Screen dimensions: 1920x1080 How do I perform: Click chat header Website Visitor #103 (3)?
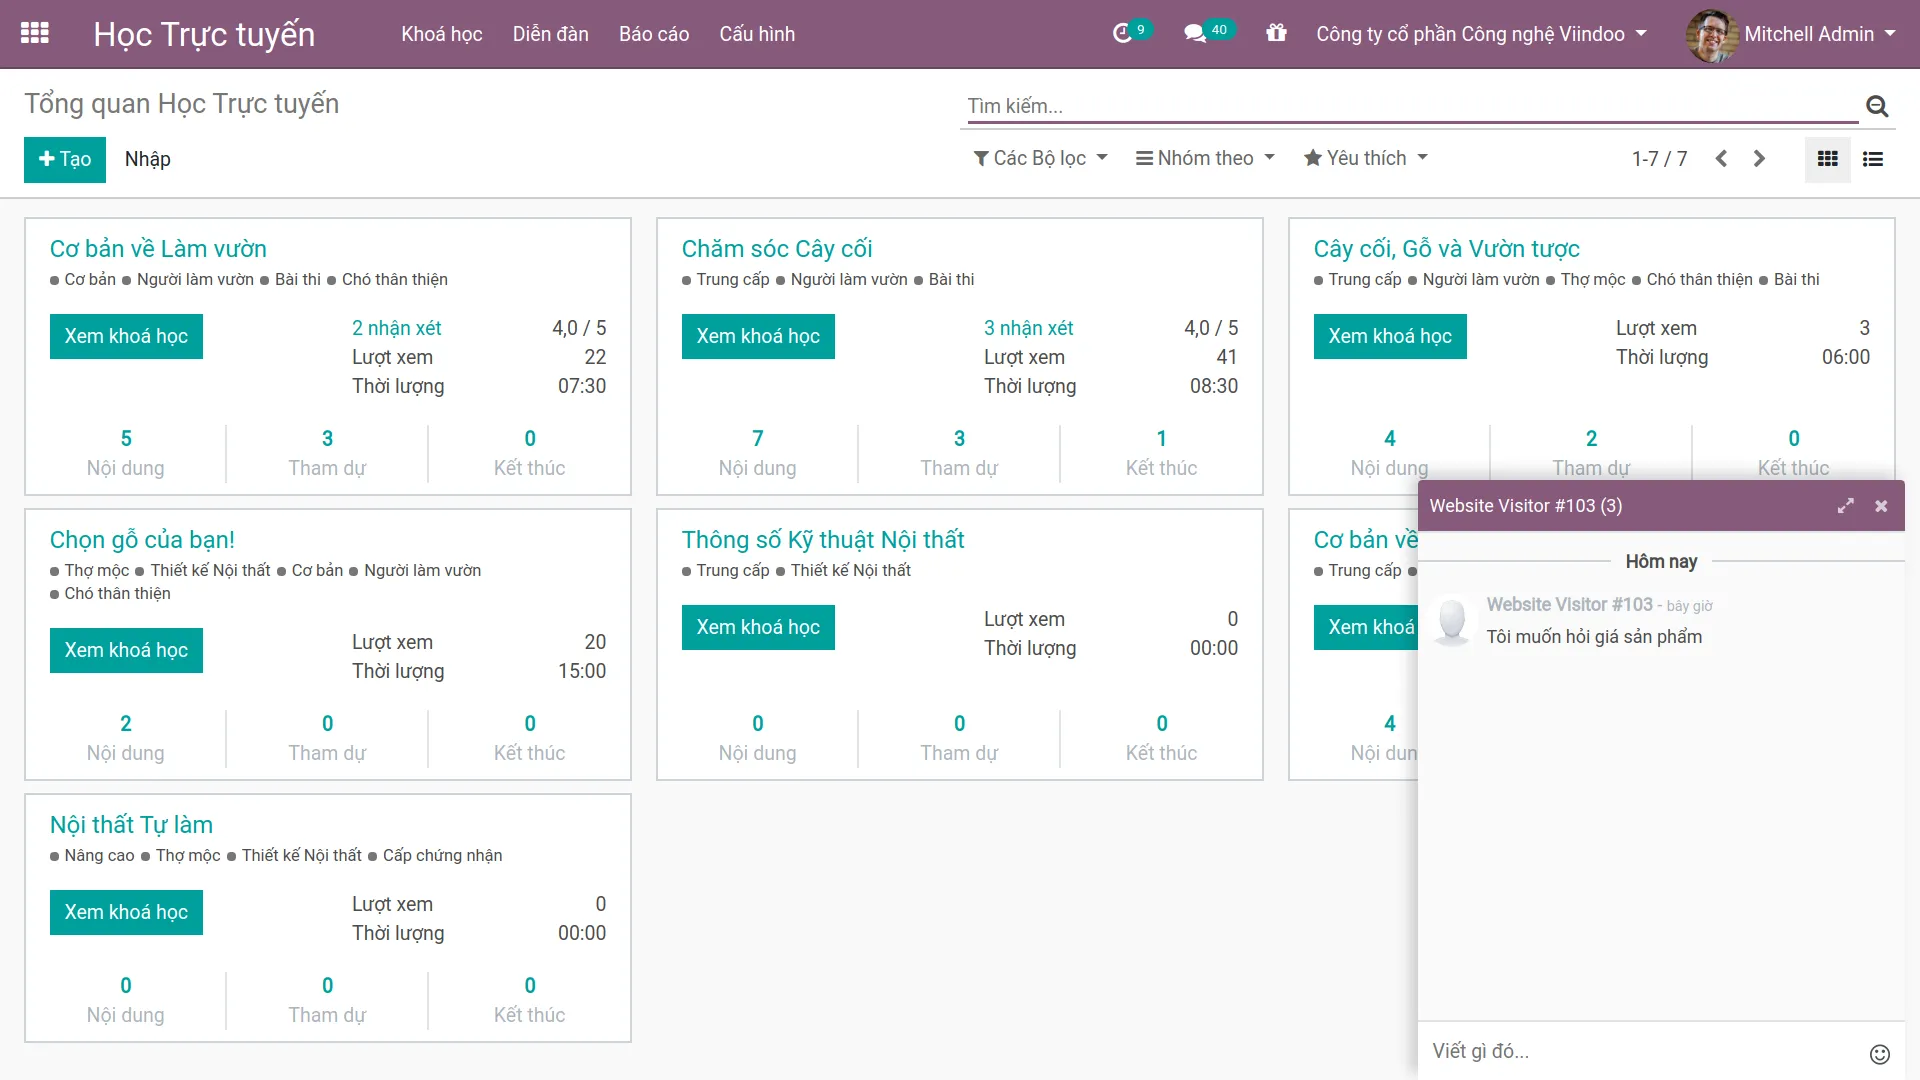click(x=1526, y=506)
